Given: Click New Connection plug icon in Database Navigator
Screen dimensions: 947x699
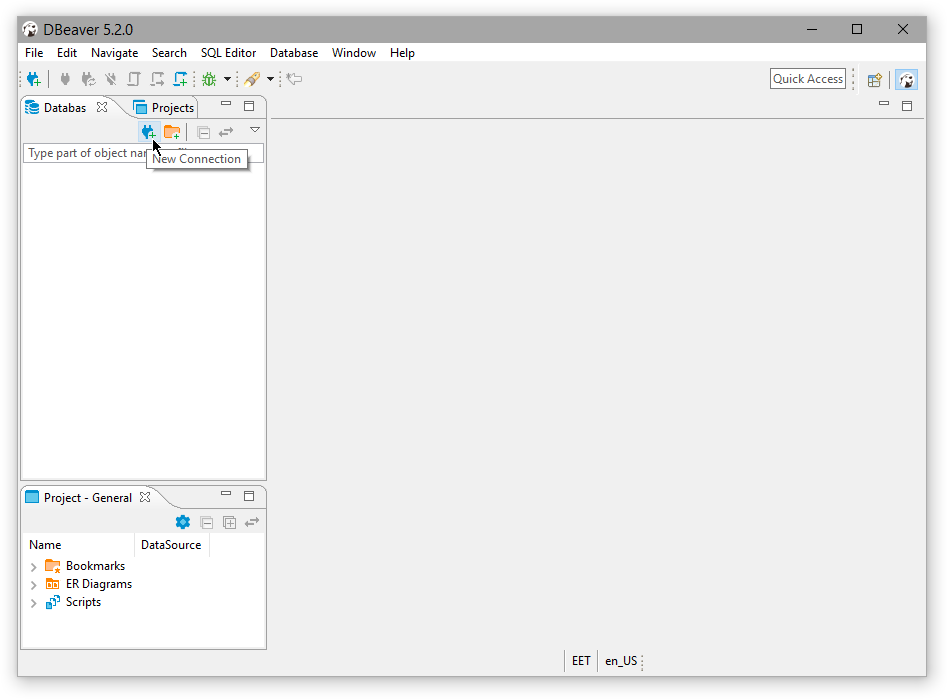Looking at the screenshot, I should [x=148, y=132].
